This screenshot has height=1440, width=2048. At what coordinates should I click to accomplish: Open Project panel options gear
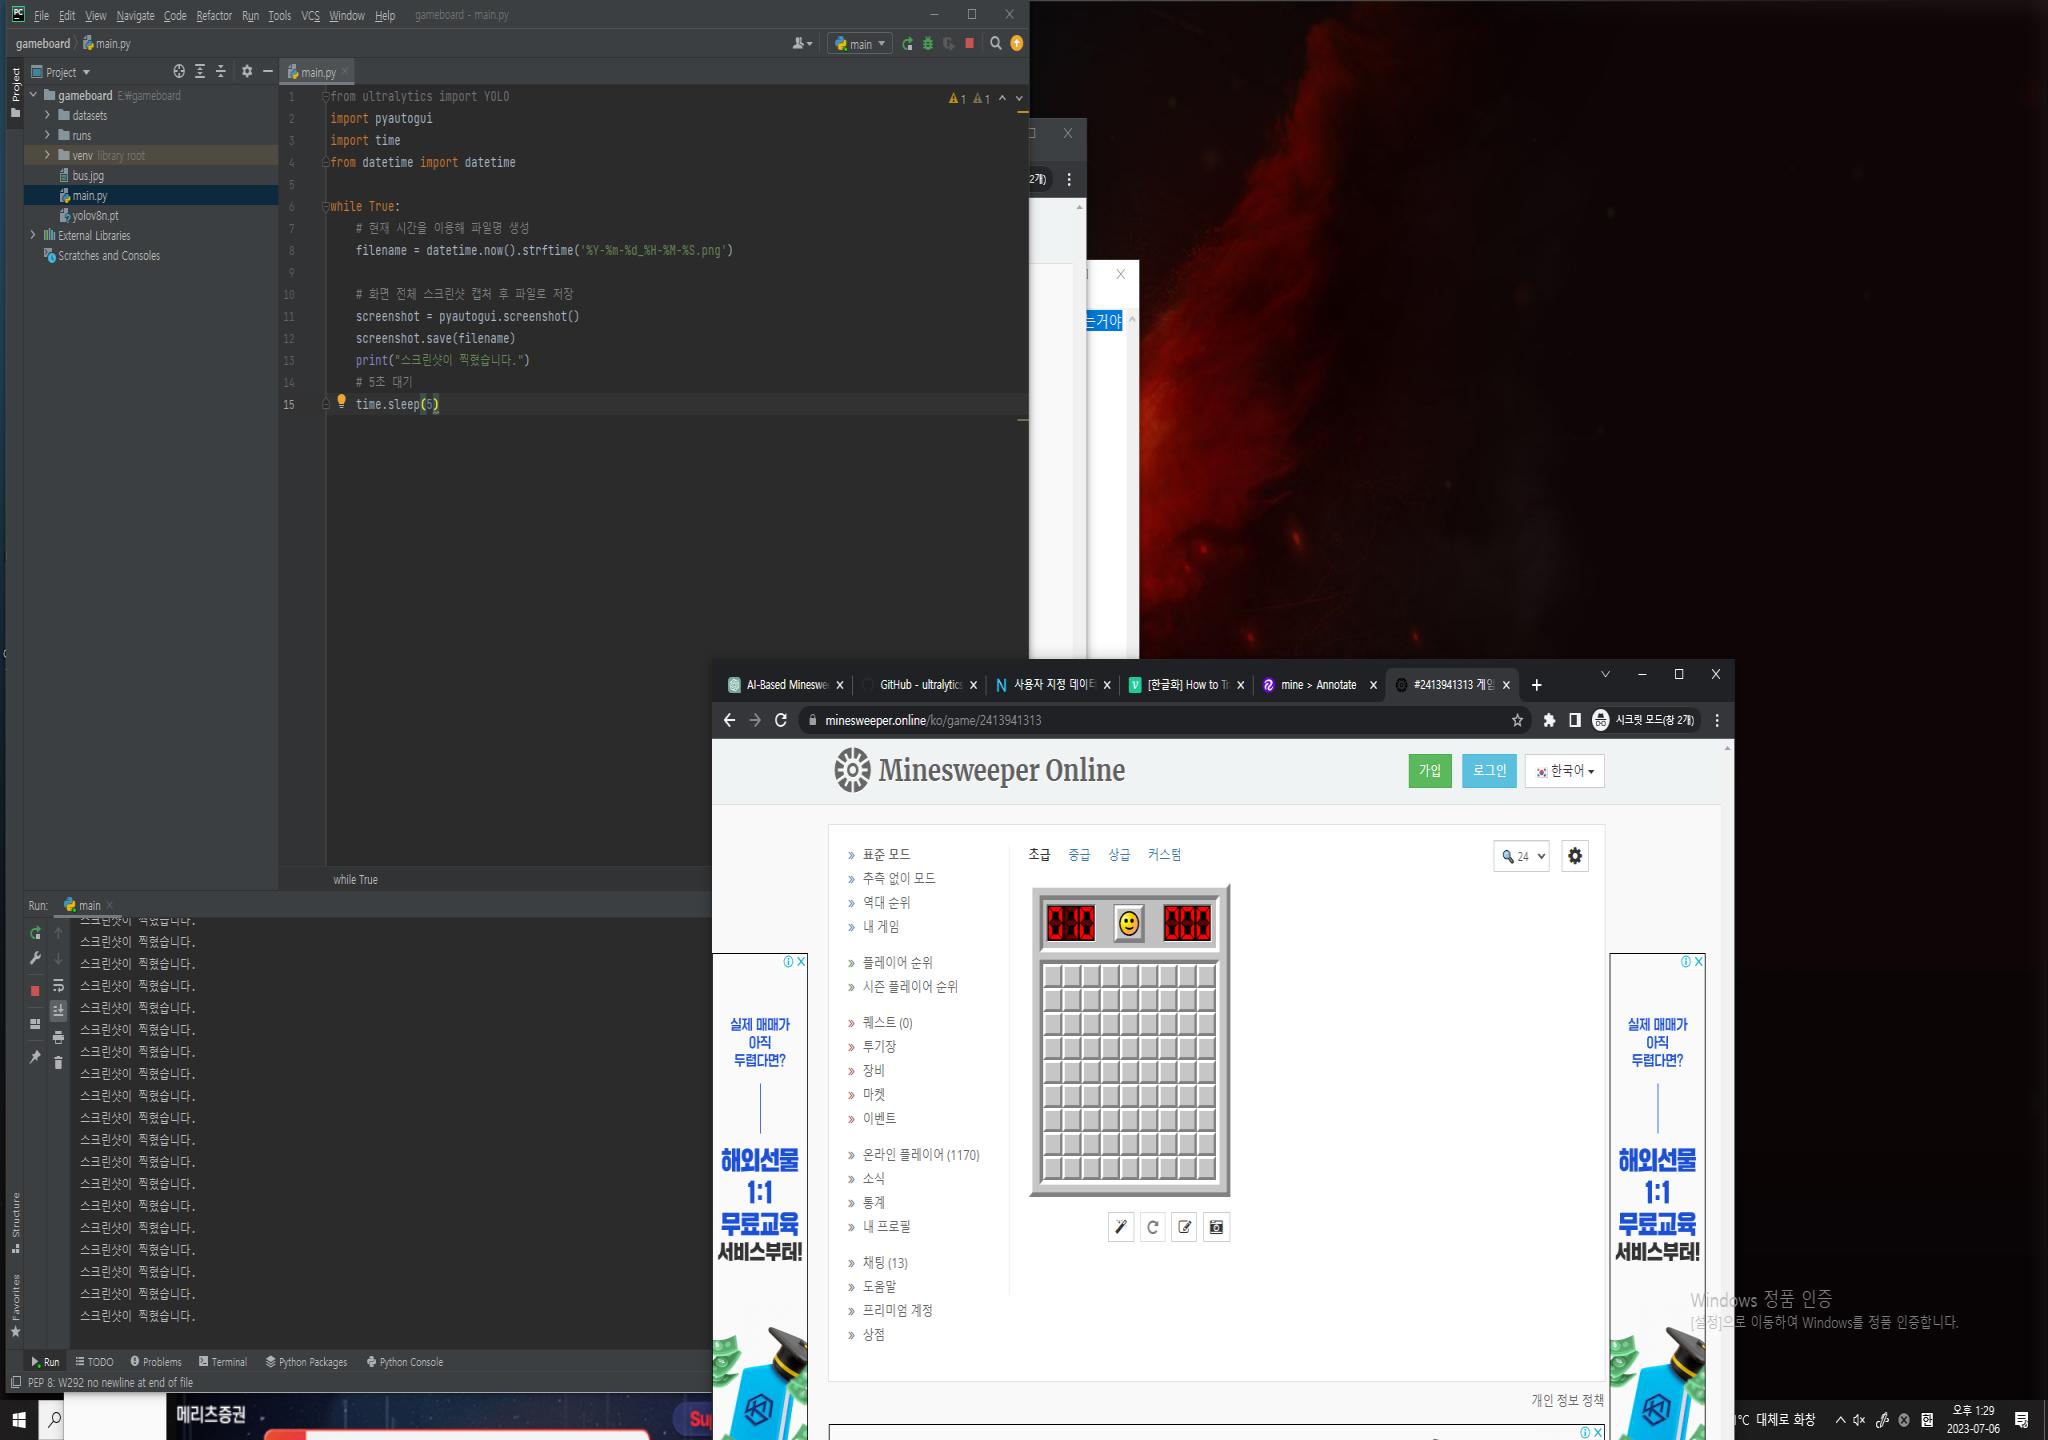247,72
